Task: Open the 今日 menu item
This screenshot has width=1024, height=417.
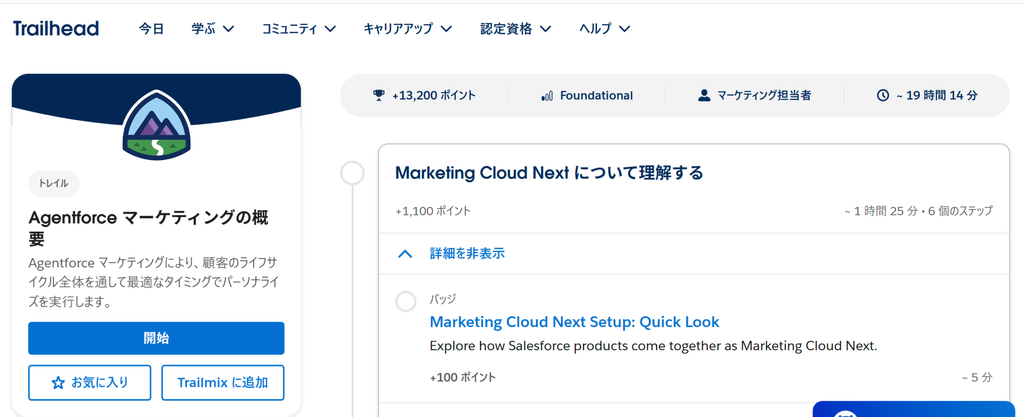Action: (x=152, y=29)
